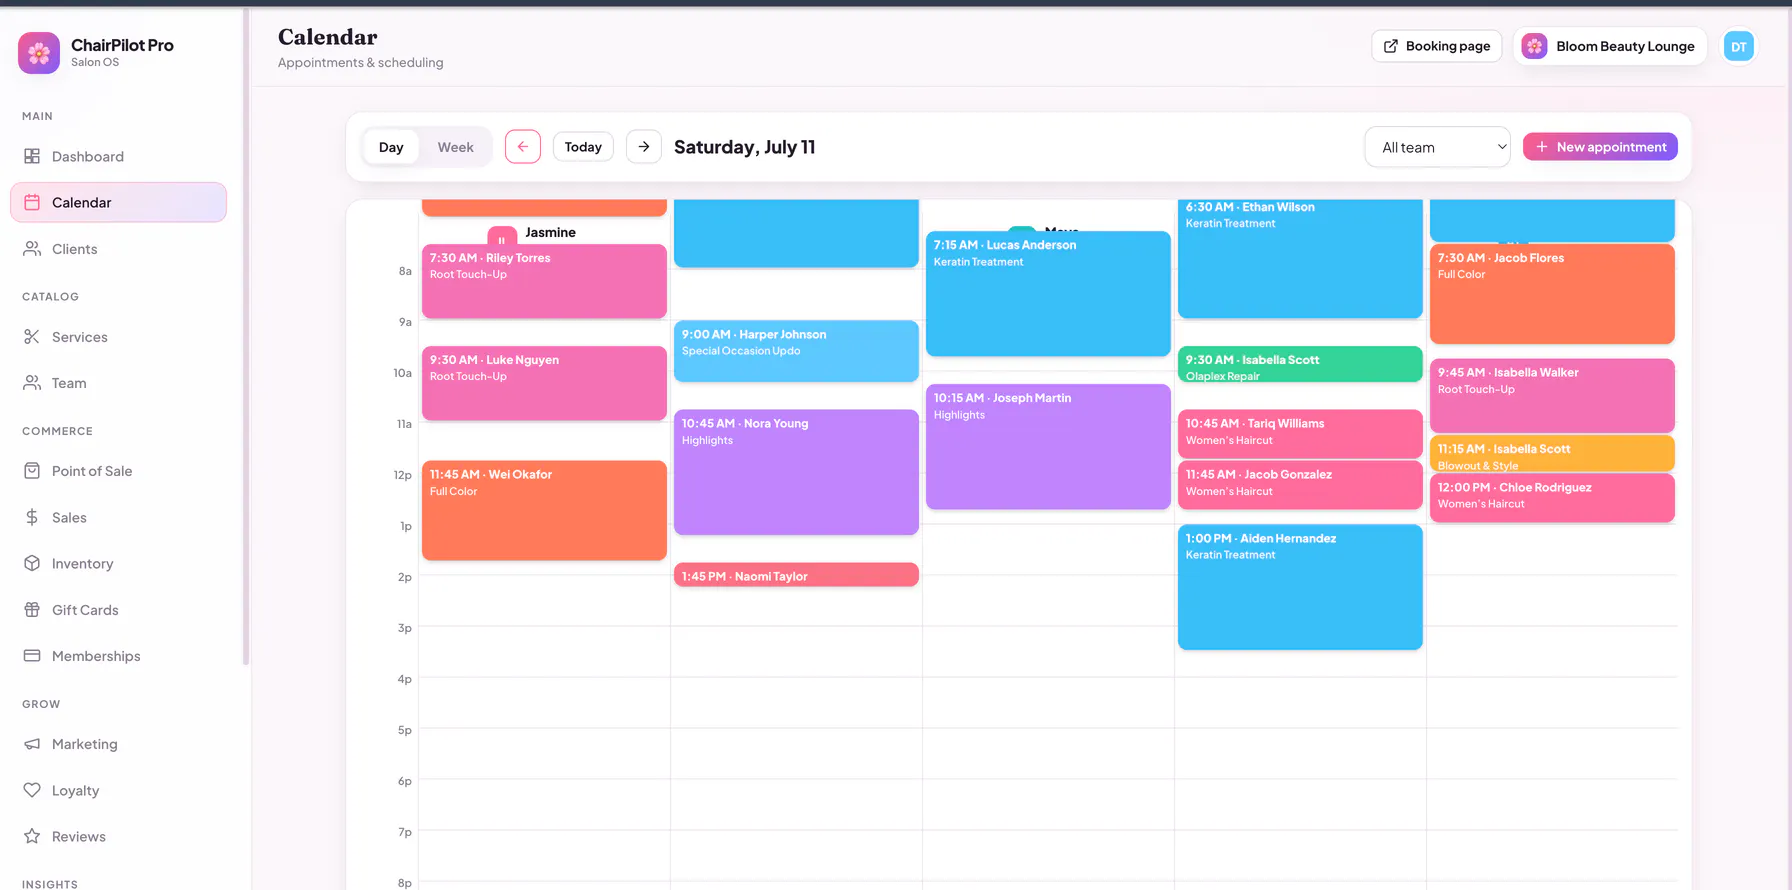Click the 4p time label
Screen dimensions: 1792x890
404,679
